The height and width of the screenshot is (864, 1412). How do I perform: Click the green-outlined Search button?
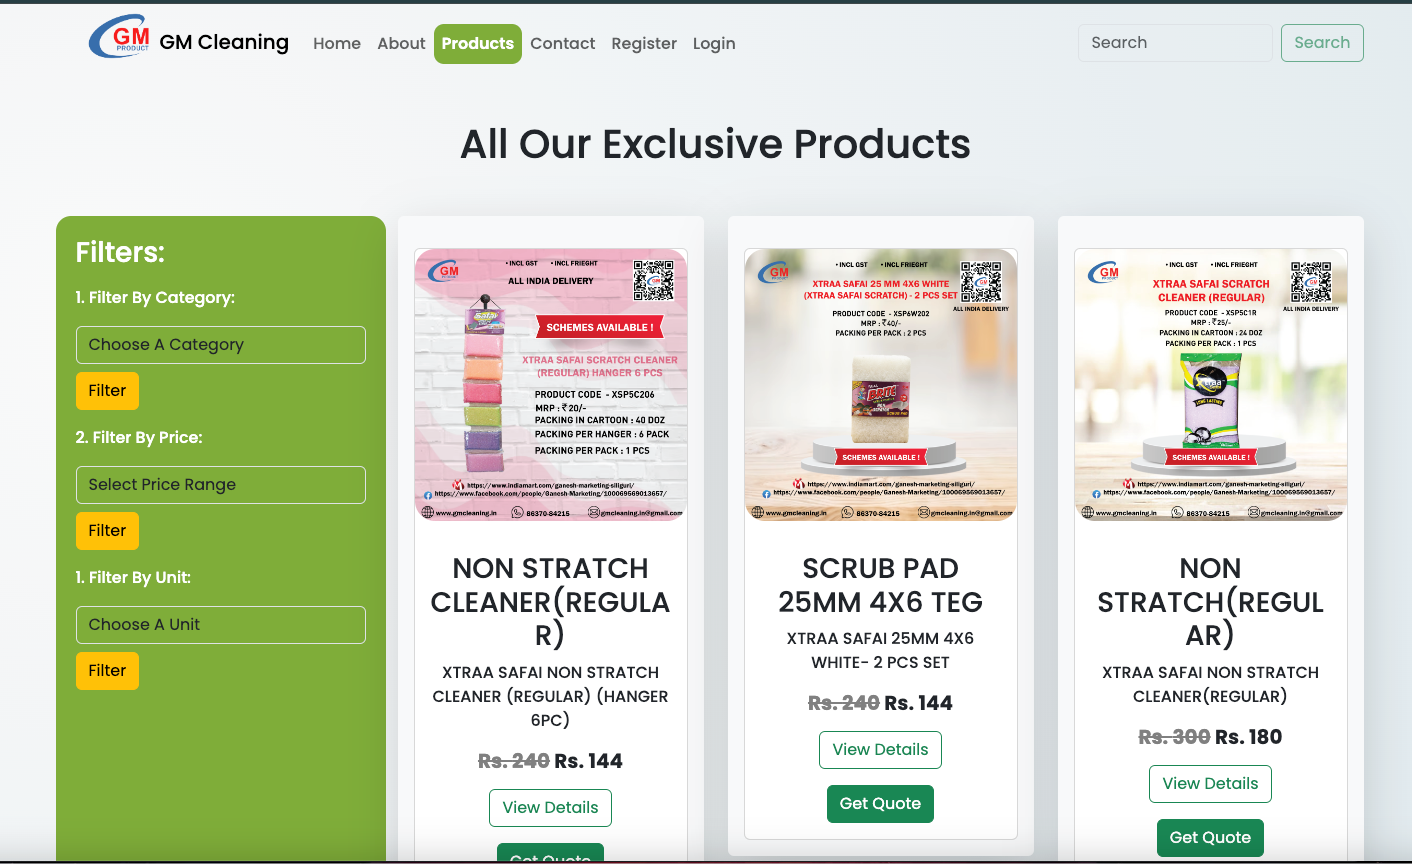point(1322,43)
